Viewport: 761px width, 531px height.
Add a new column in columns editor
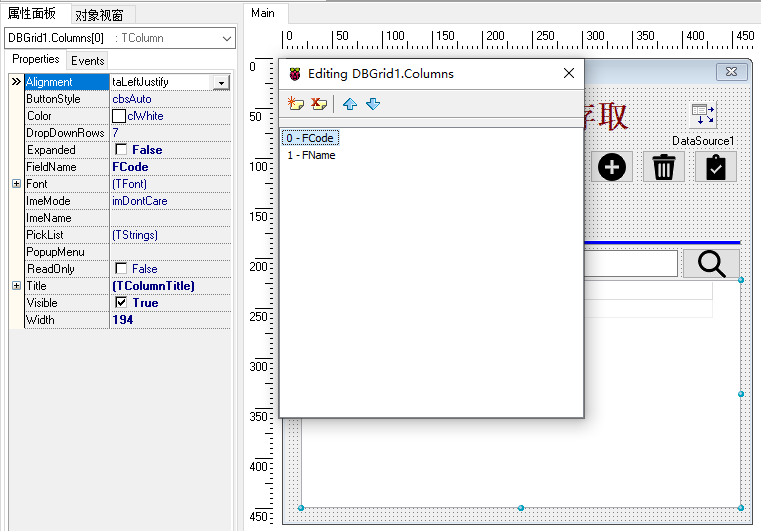tap(296, 103)
